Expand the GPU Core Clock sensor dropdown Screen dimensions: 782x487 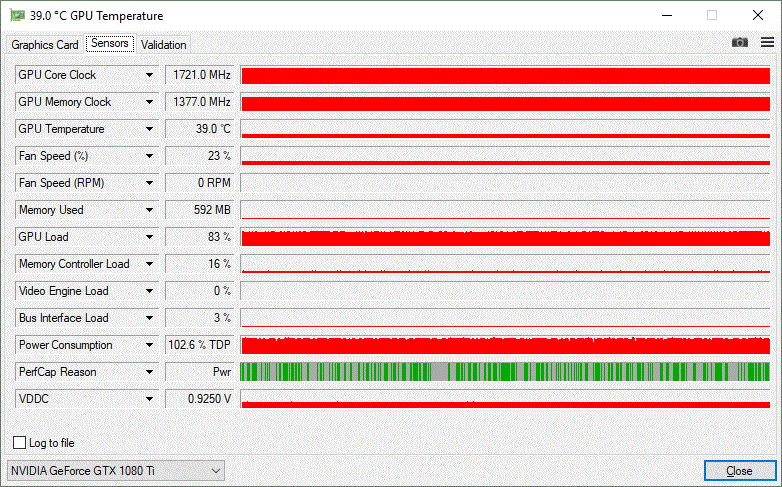pyautogui.click(x=149, y=75)
